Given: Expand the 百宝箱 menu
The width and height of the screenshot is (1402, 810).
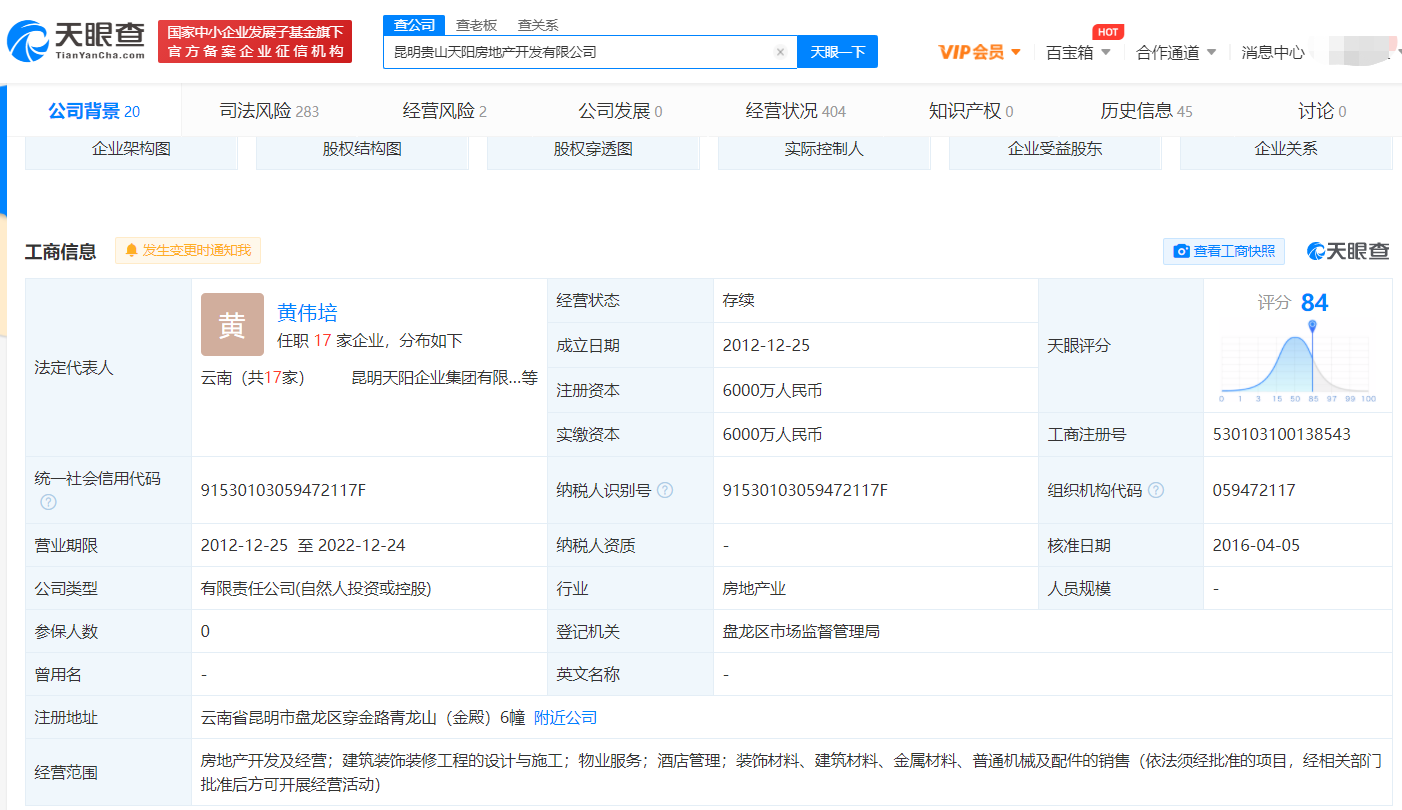Looking at the screenshot, I should click(x=1078, y=53).
